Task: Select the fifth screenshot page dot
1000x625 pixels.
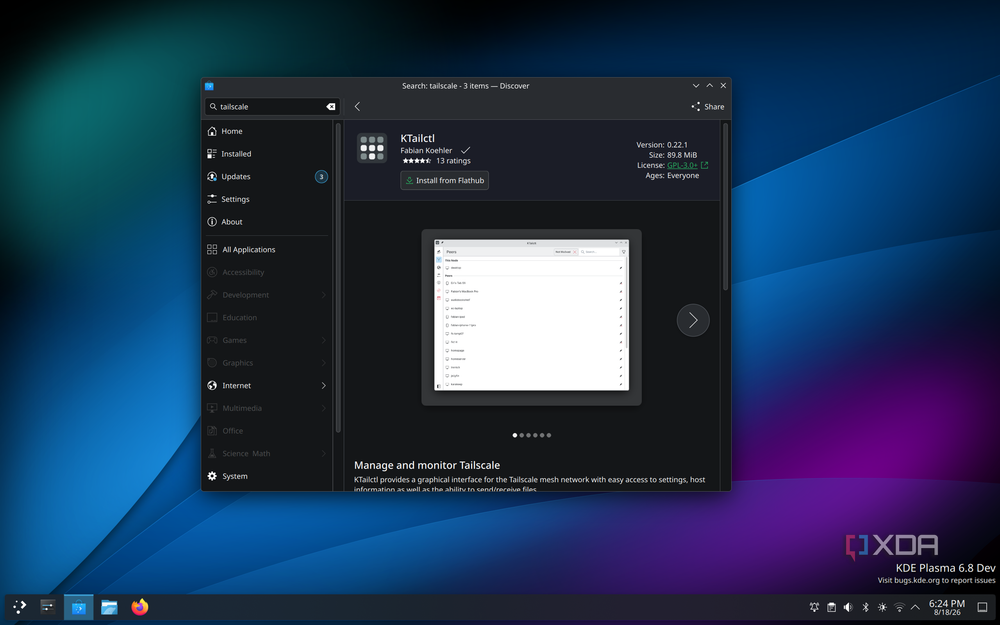Action: 542,435
